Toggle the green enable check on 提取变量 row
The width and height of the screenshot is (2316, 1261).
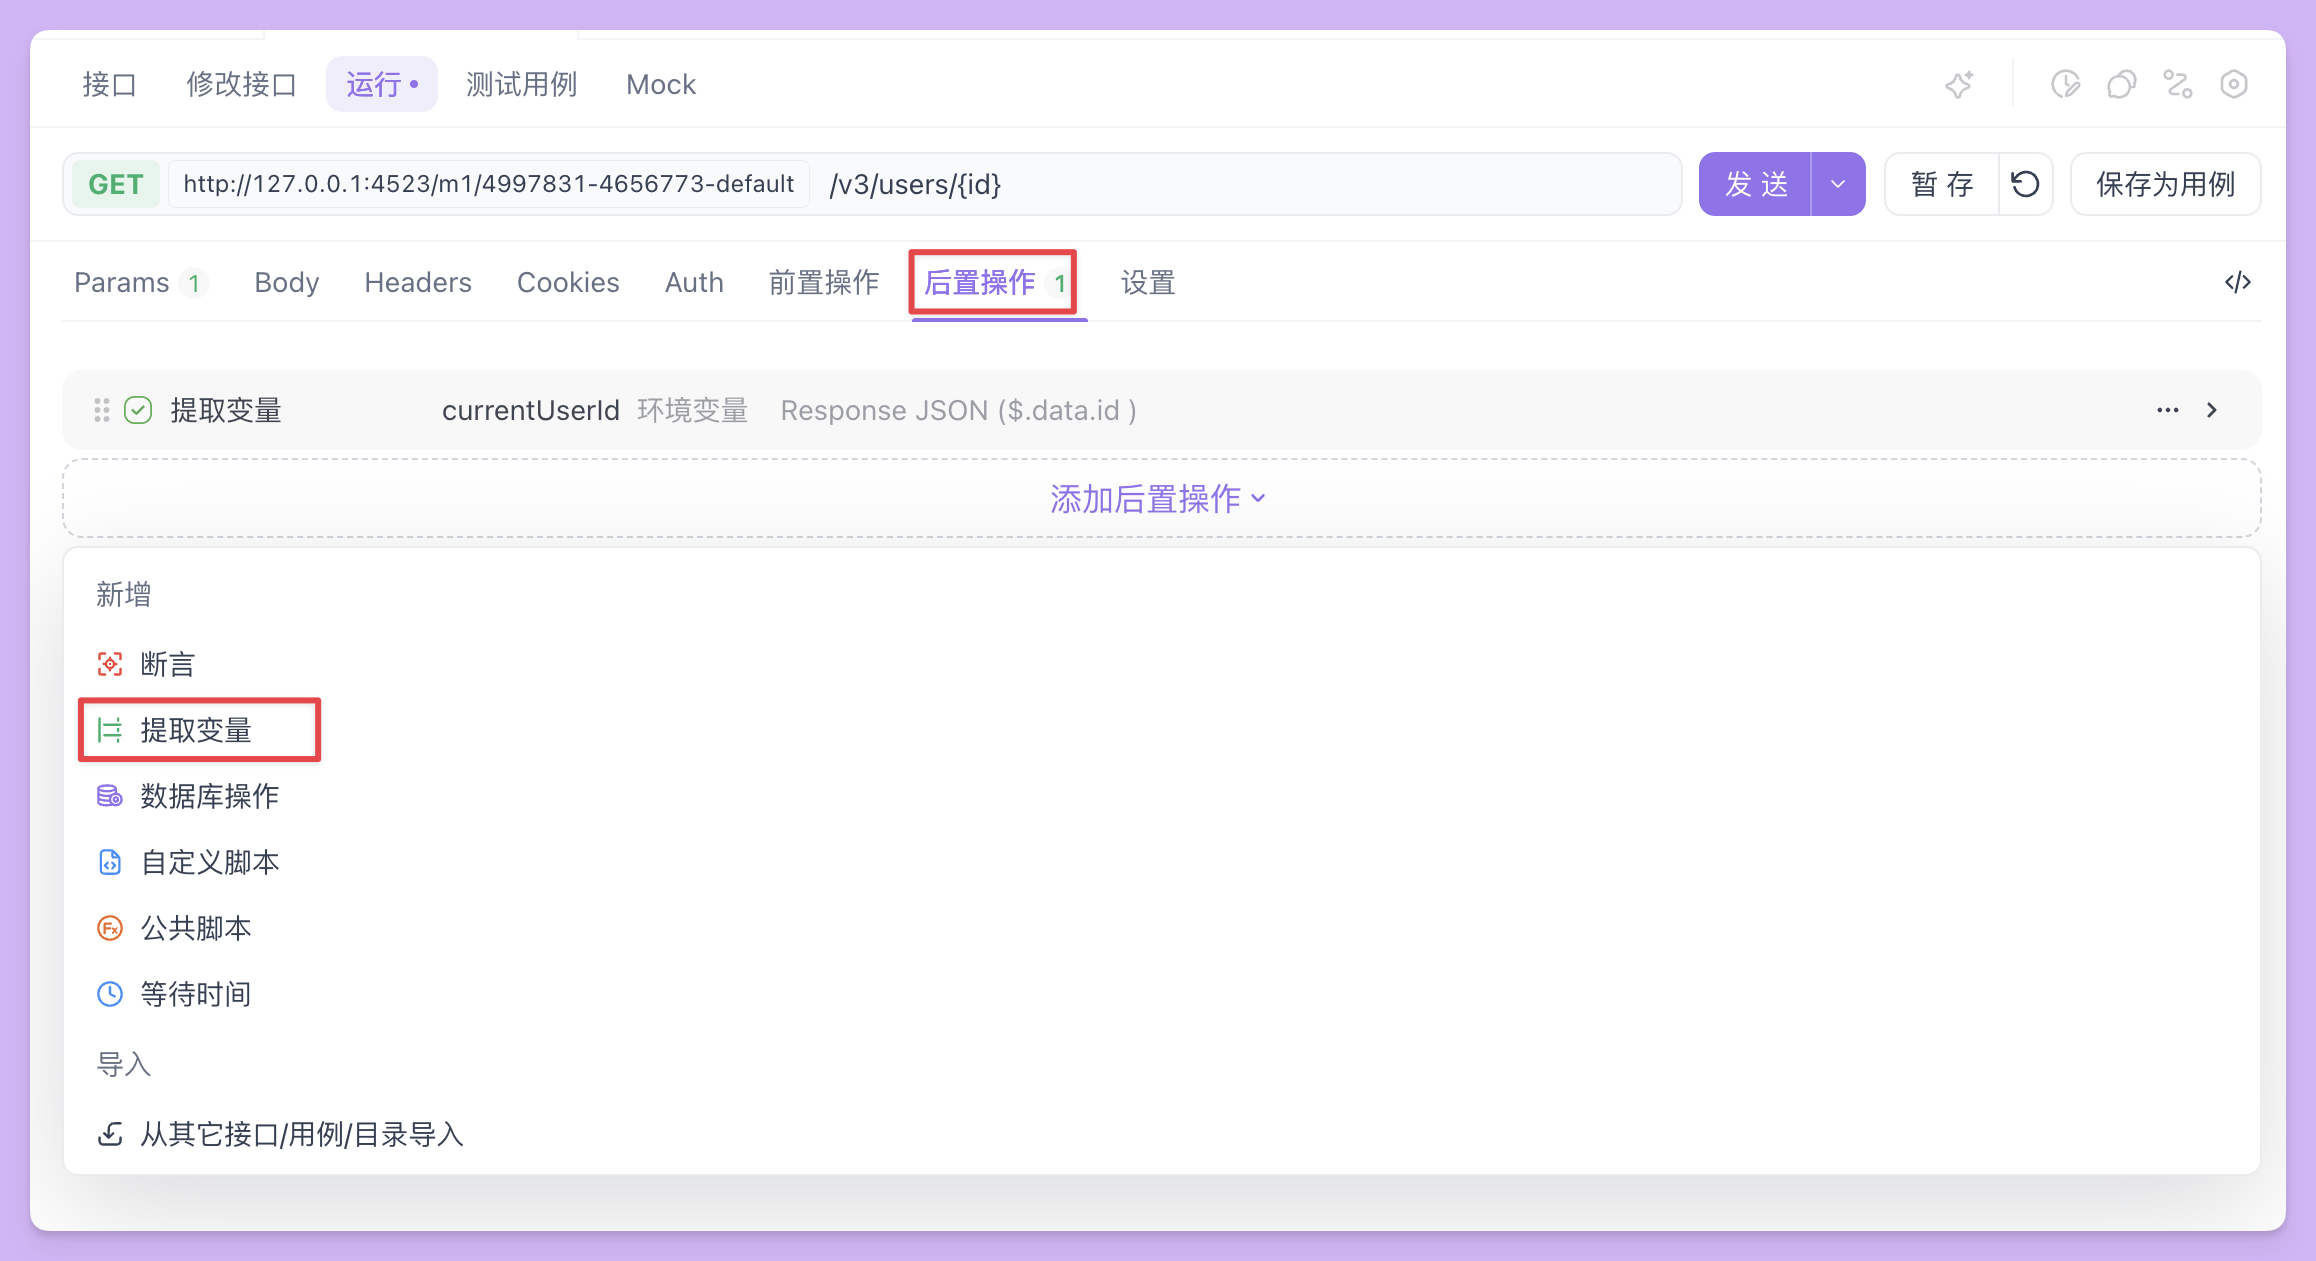click(138, 410)
